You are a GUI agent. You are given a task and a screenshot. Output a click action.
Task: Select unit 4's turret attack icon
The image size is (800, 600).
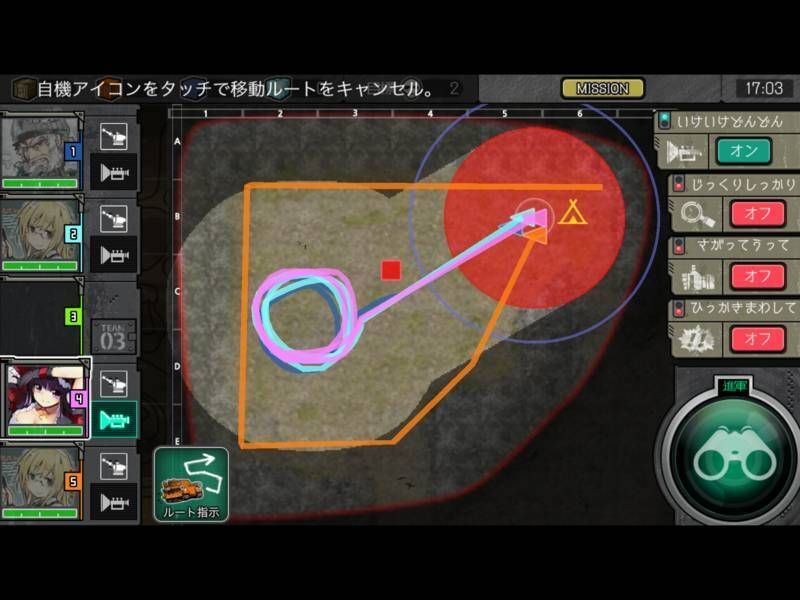[x=113, y=384]
